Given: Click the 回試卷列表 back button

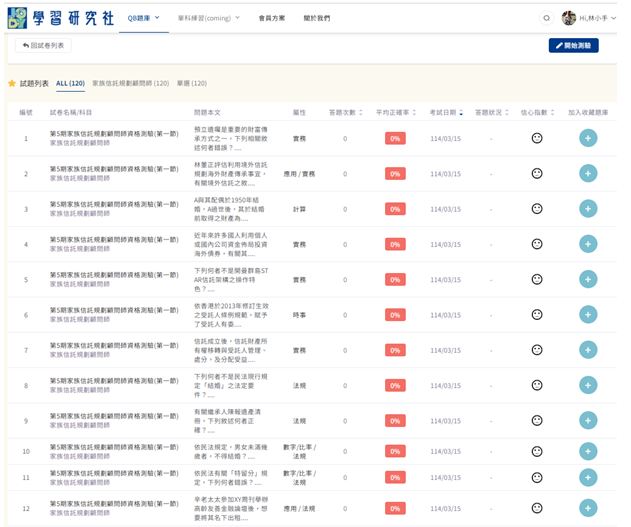Looking at the screenshot, I should pyautogui.click(x=43, y=46).
